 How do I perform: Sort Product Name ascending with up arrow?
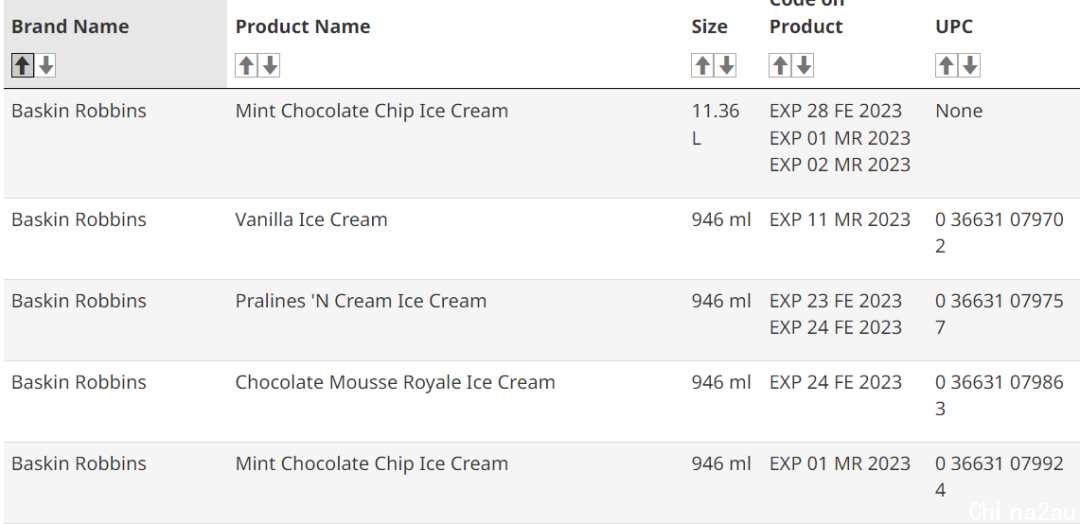click(x=246, y=65)
